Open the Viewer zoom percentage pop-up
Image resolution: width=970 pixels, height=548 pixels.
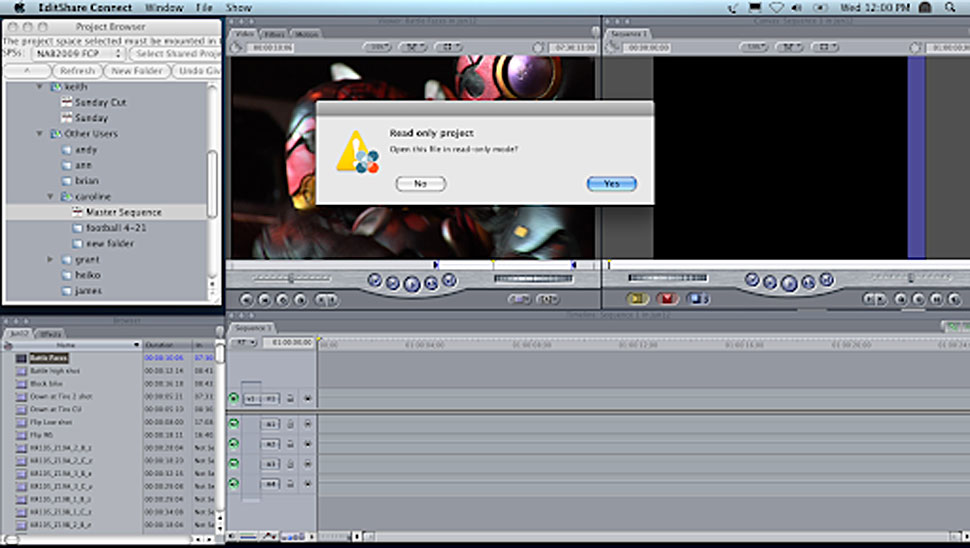pyautogui.click(x=377, y=47)
